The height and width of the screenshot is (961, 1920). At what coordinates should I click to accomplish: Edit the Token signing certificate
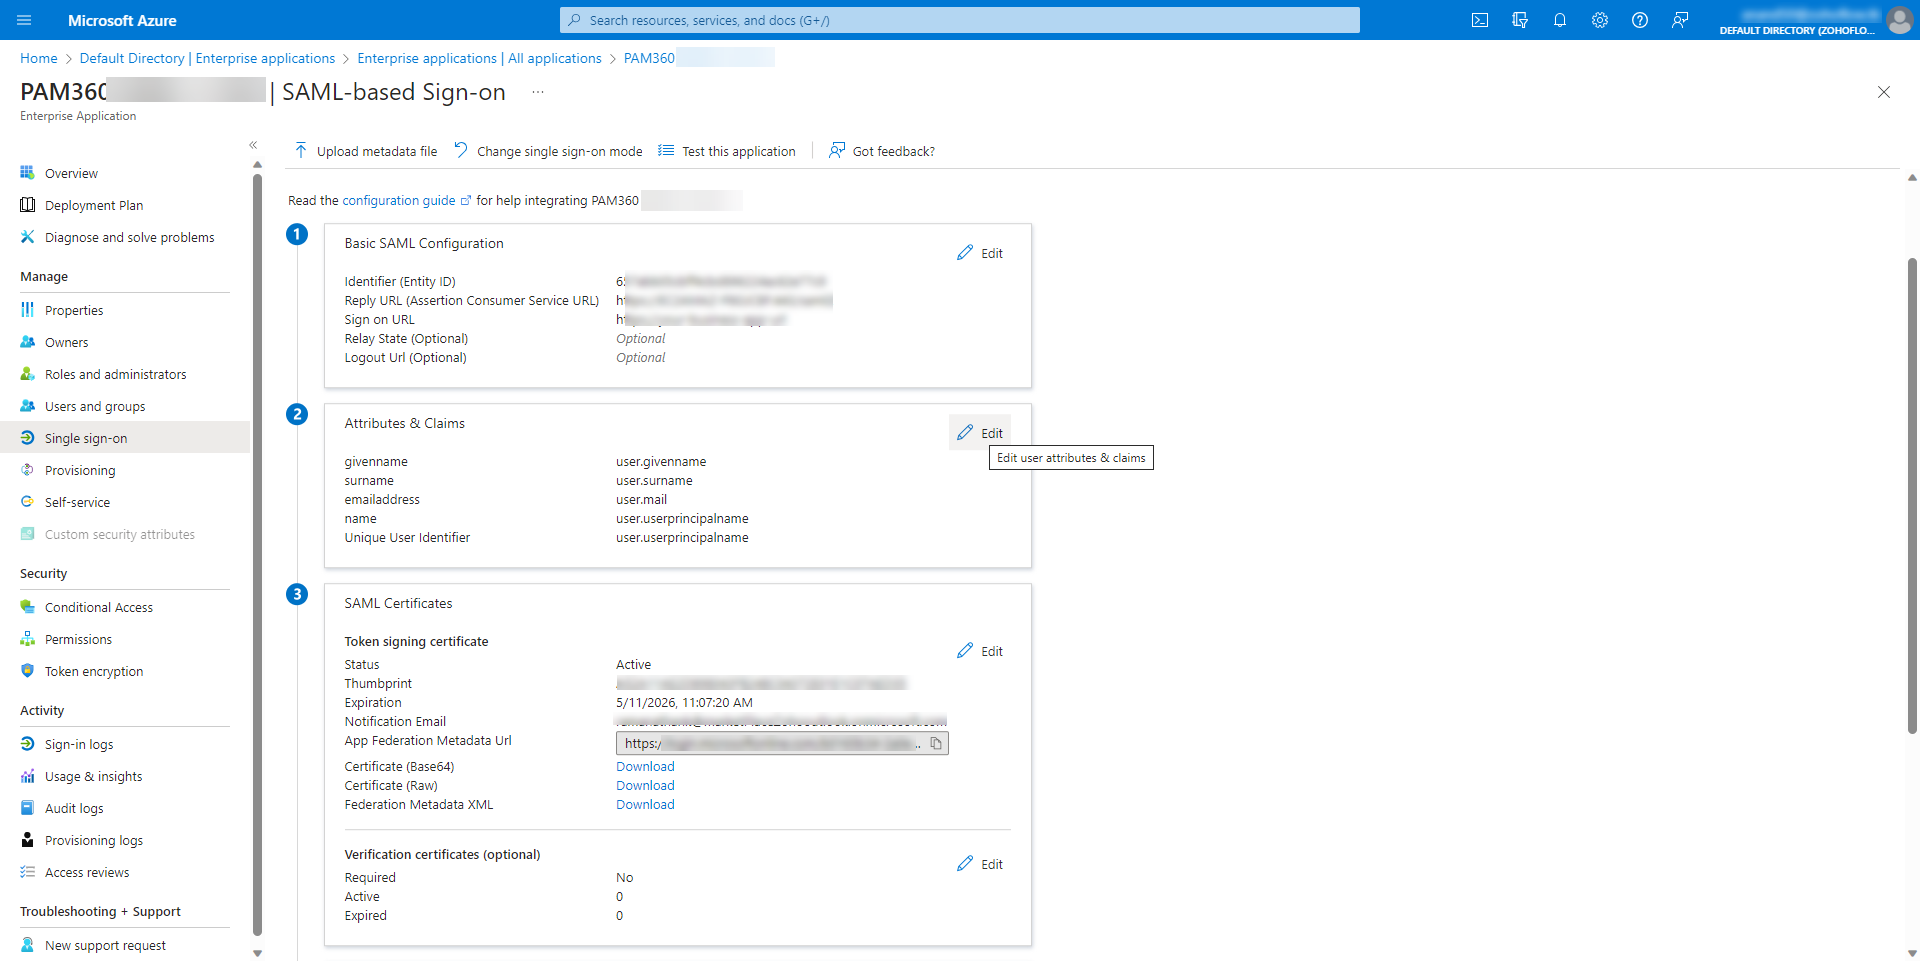tap(980, 651)
